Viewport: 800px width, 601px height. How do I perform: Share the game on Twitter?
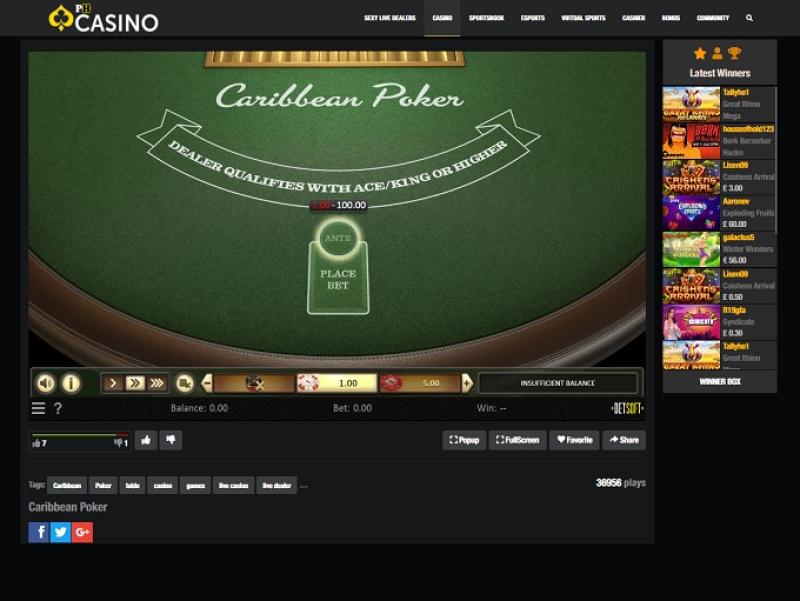[x=60, y=532]
